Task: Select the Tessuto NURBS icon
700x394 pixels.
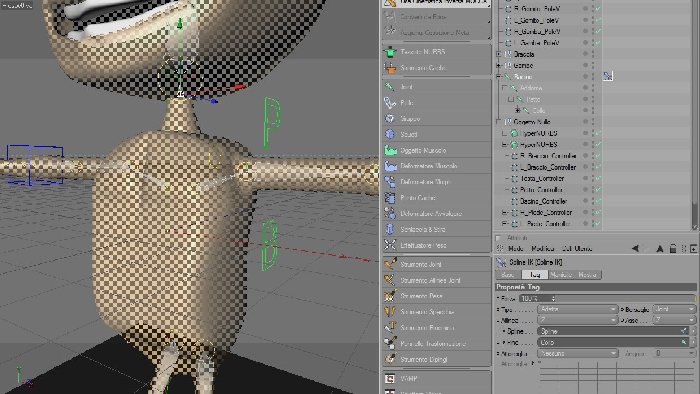Action: point(390,52)
